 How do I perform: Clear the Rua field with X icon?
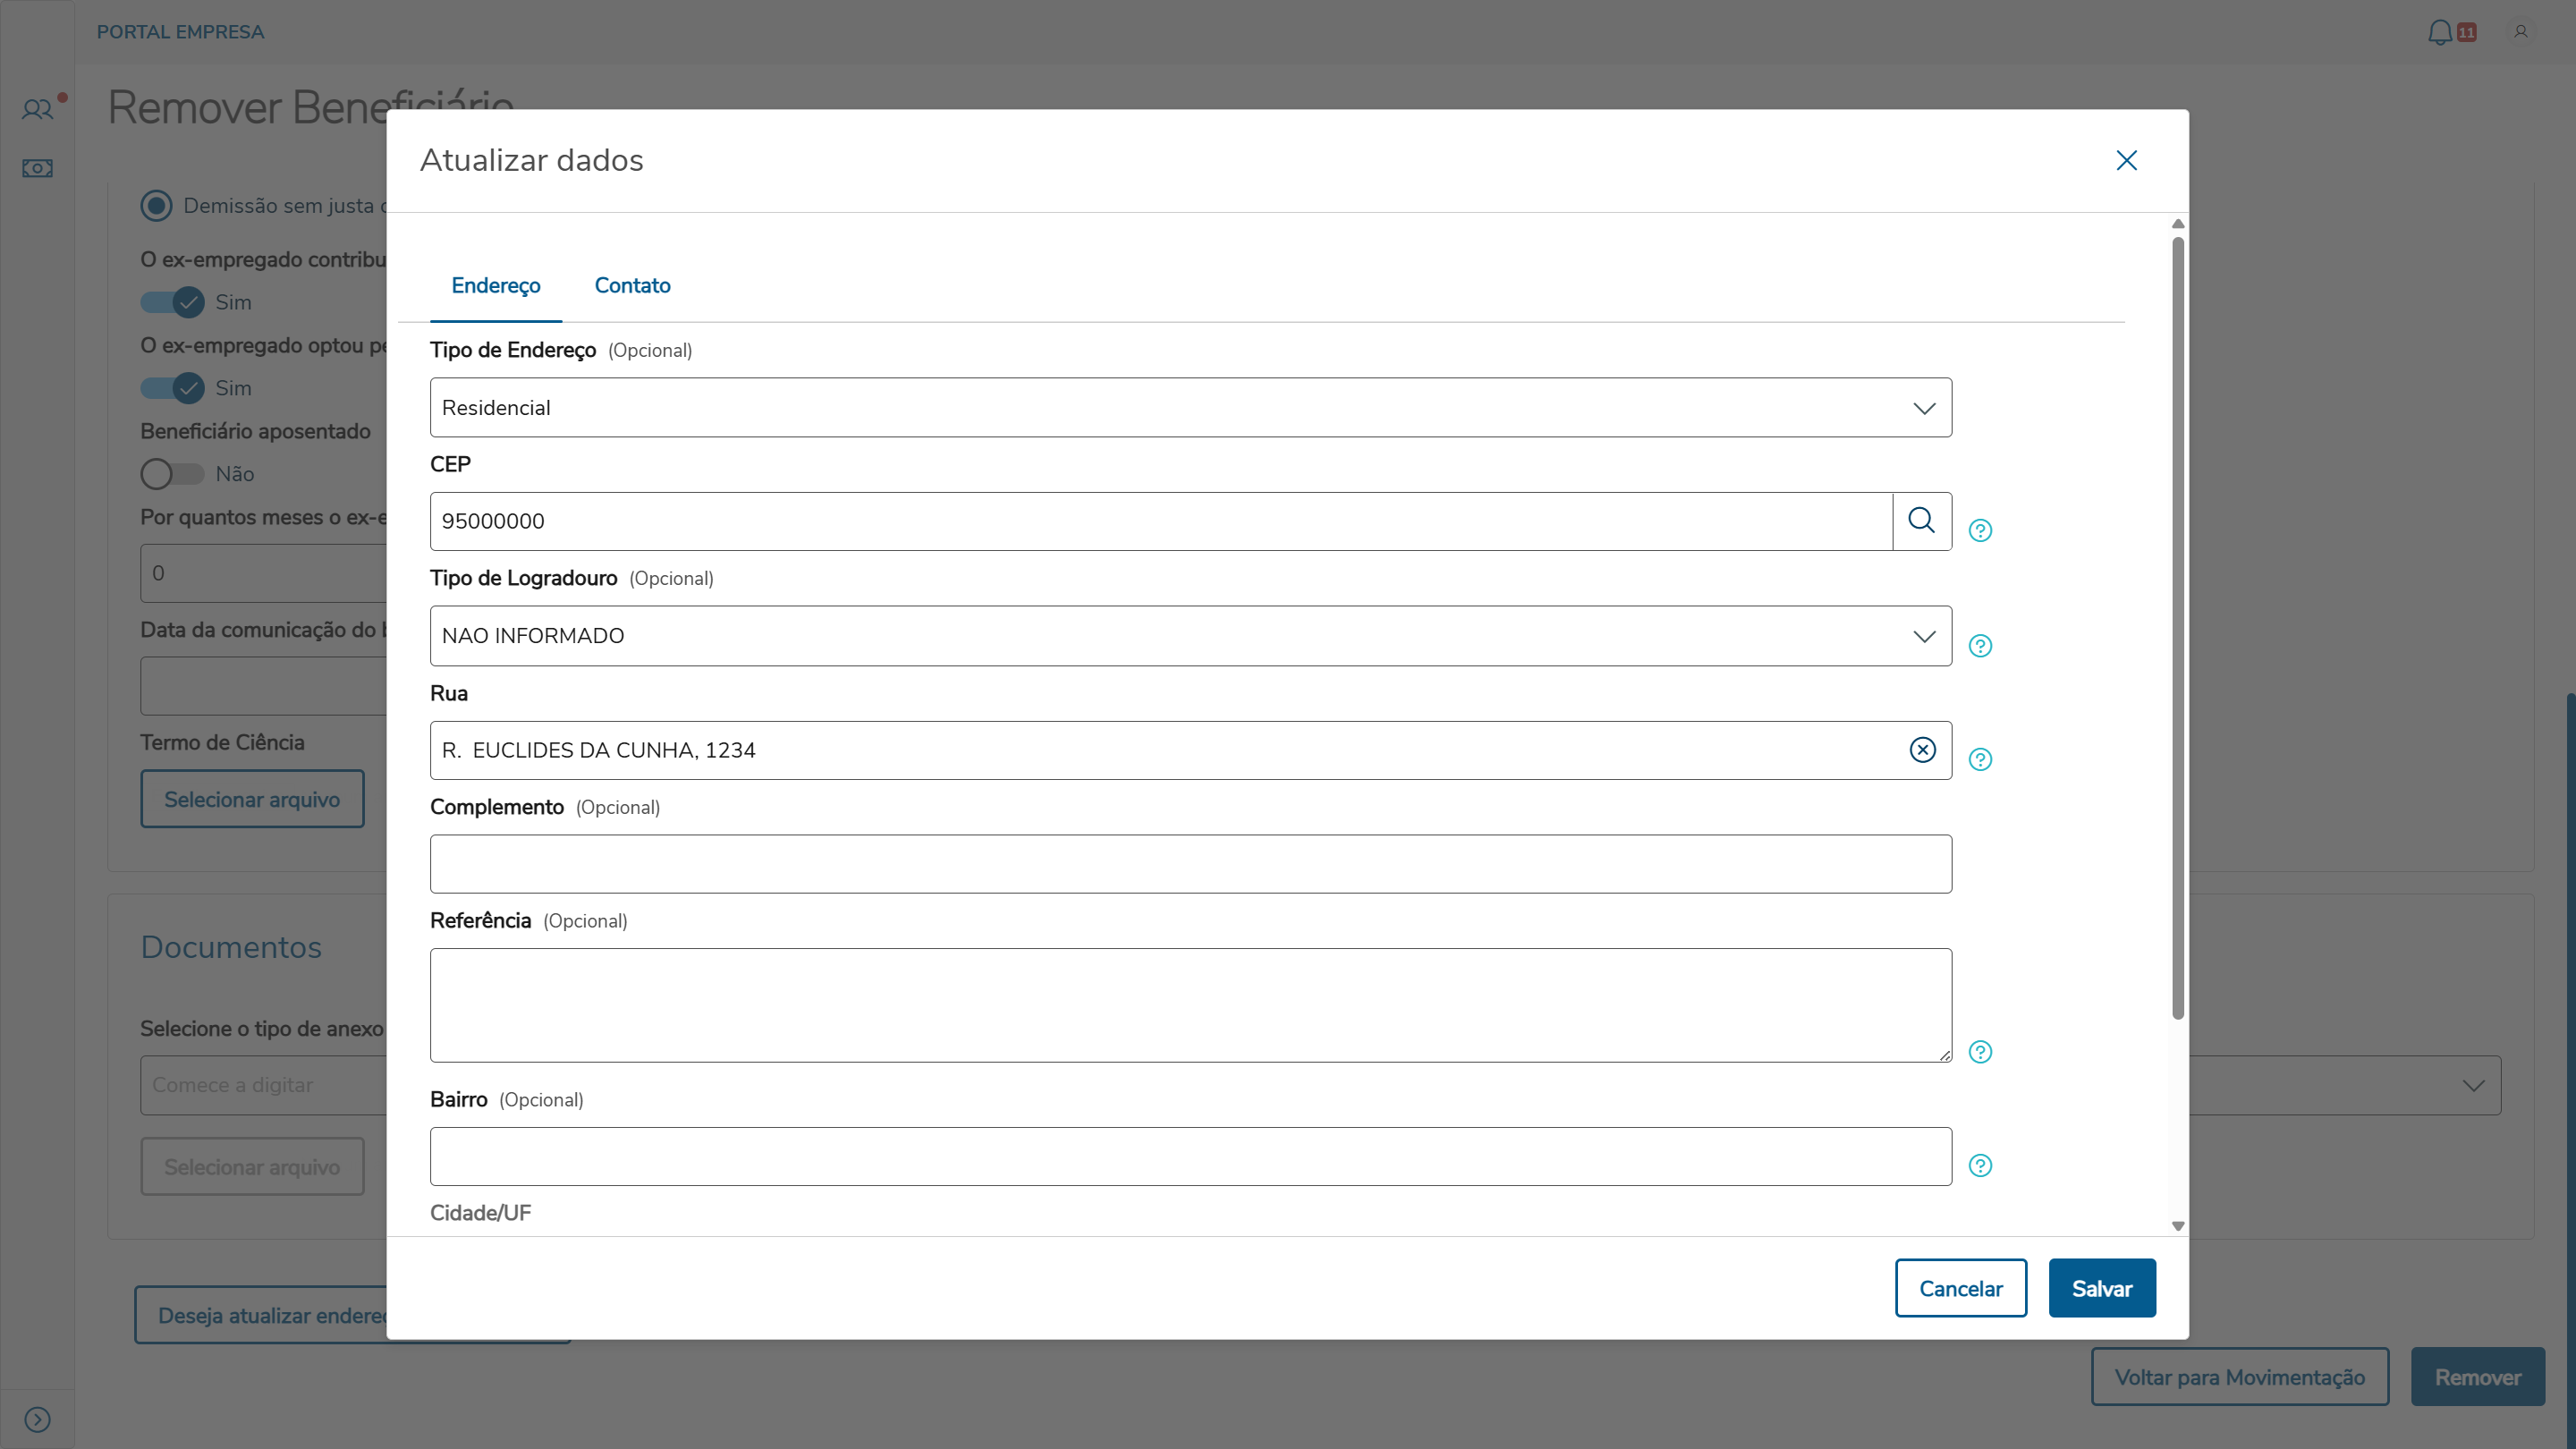[1922, 750]
